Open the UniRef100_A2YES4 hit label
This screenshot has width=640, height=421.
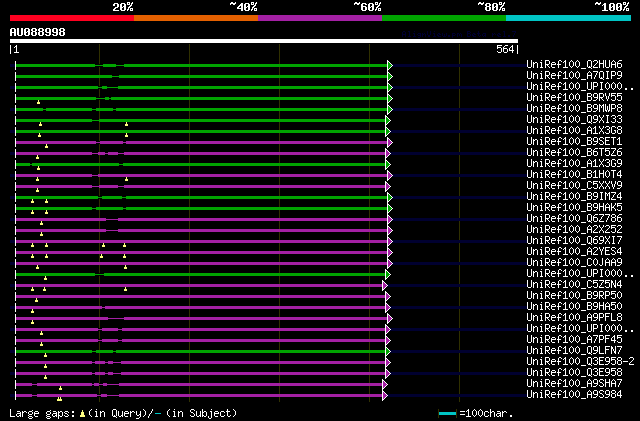[574, 252]
